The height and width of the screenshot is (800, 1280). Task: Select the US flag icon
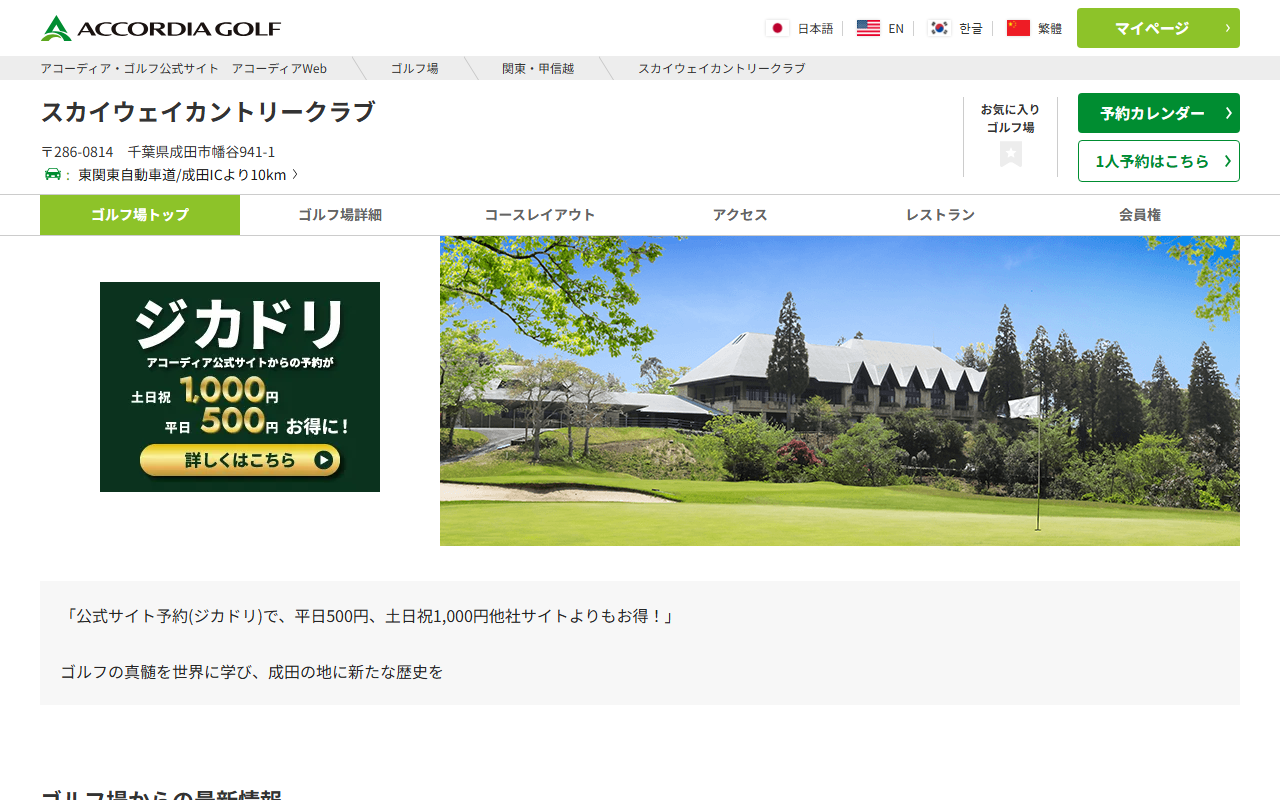point(868,28)
